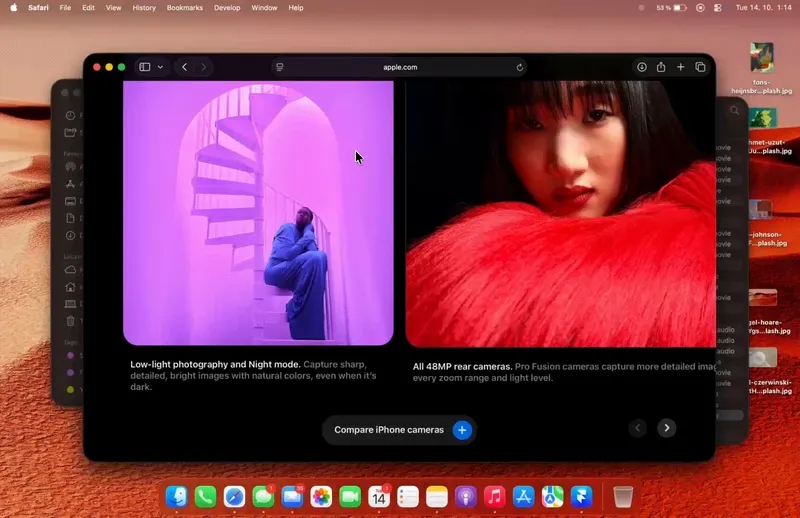
Task: Go to the next gallery slide
Action: 666,428
